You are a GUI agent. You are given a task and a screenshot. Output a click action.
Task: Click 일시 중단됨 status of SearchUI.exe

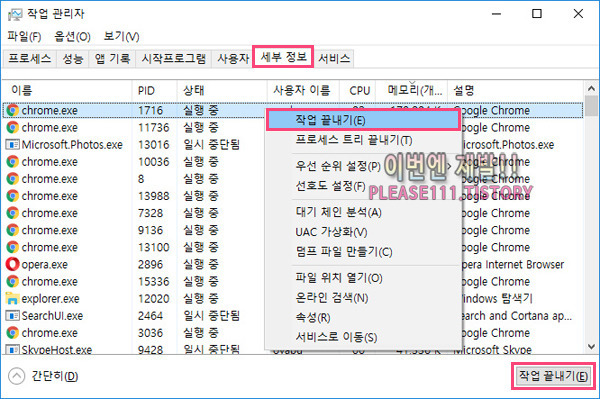[211, 316]
